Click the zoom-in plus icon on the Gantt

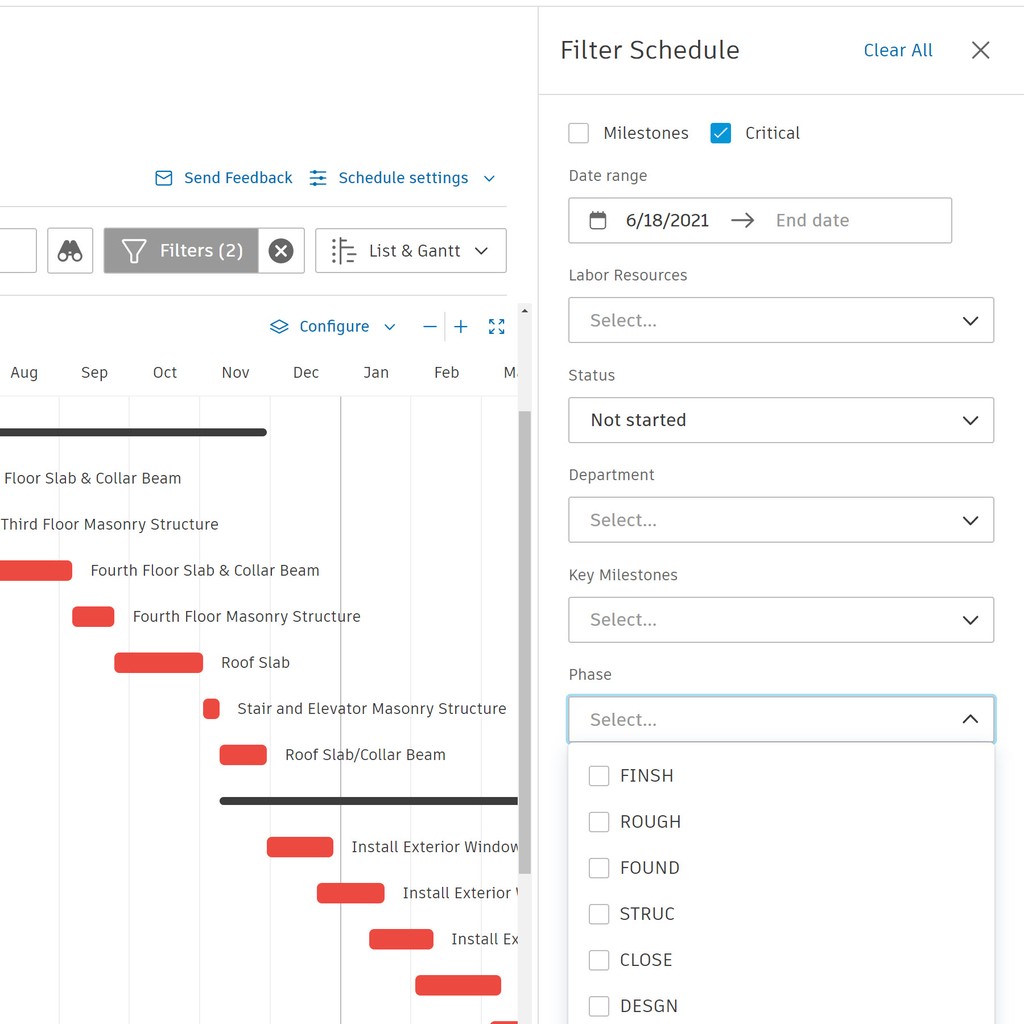click(460, 326)
